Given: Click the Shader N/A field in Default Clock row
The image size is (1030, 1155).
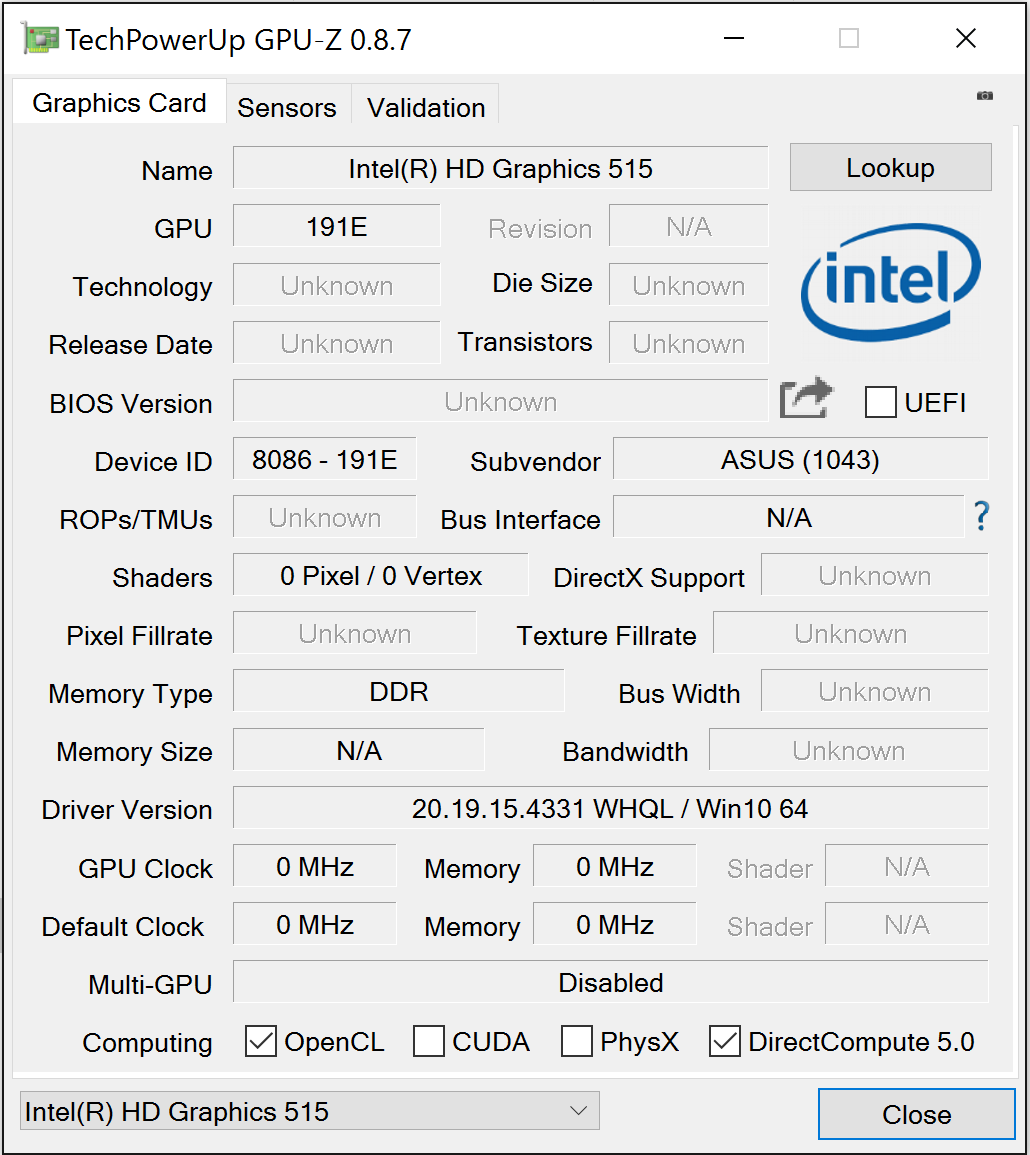Looking at the screenshot, I should (x=907, y=924).
